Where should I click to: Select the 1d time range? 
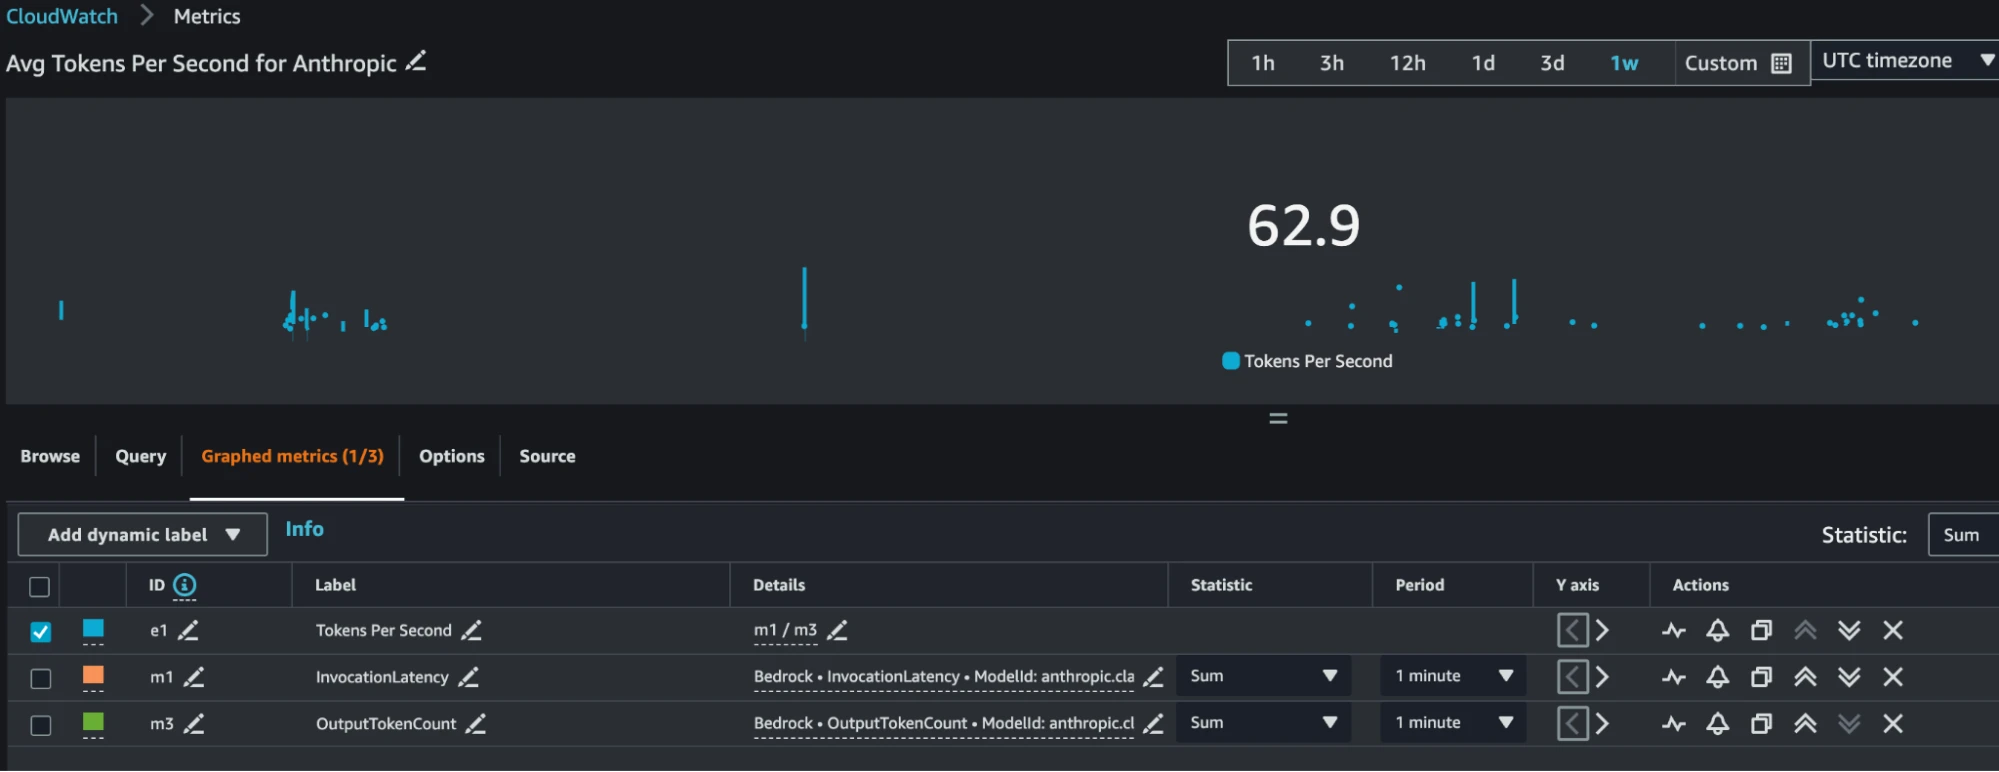click(1483, 63)
